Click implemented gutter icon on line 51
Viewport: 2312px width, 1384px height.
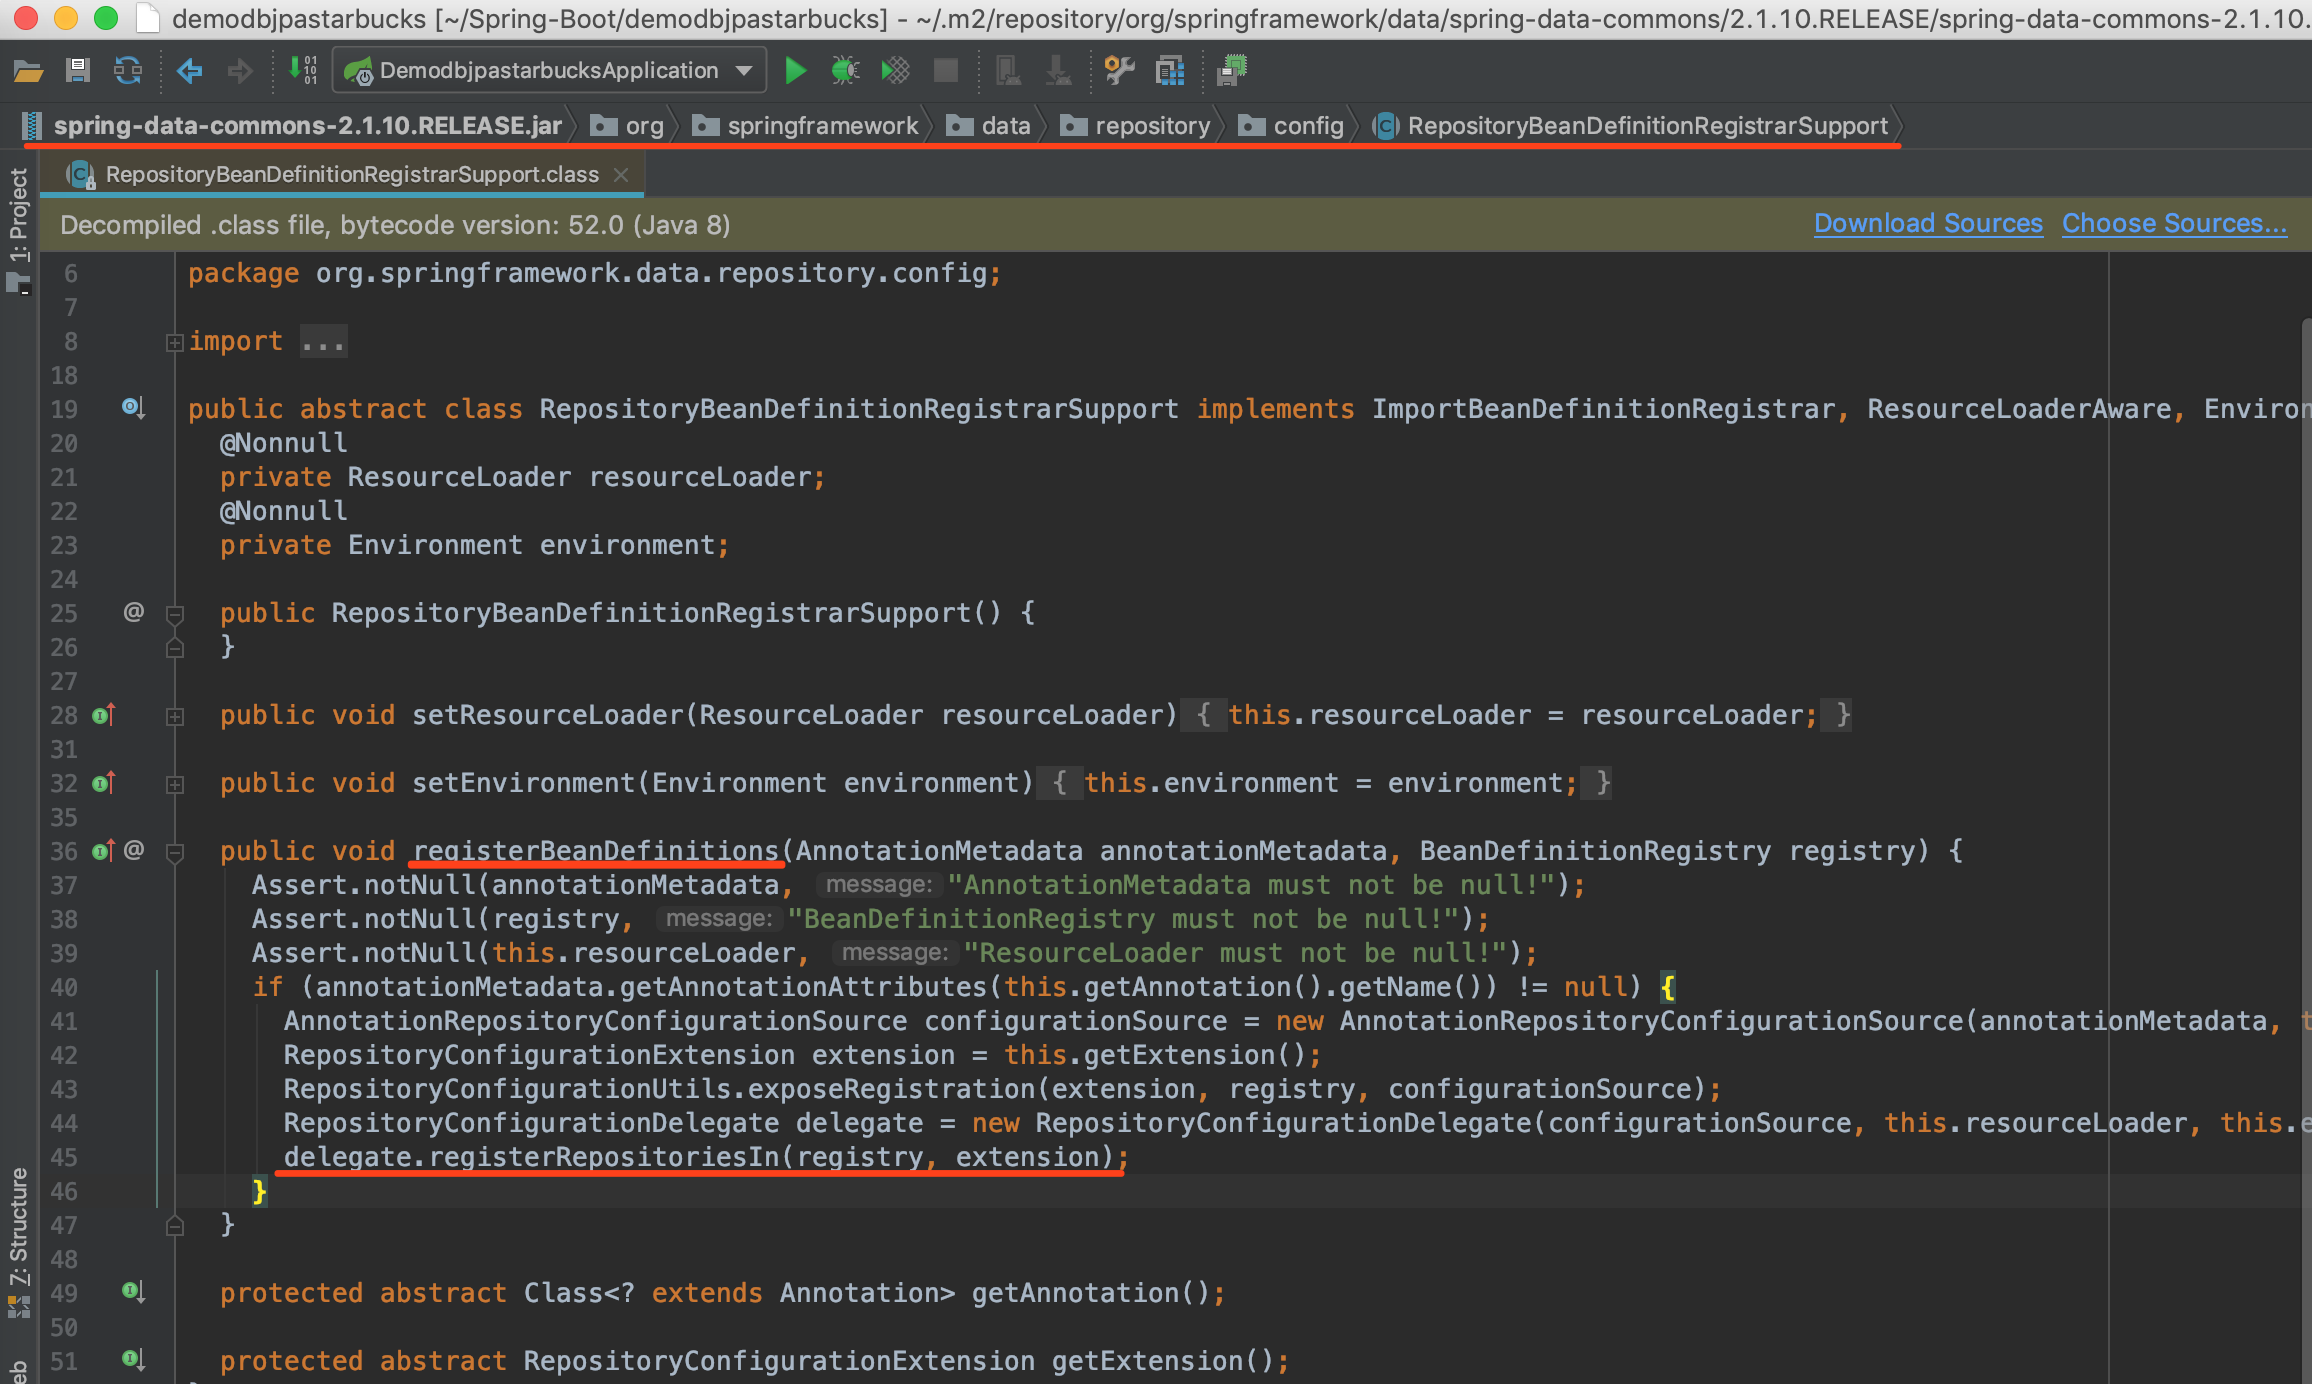point(133,1359)
